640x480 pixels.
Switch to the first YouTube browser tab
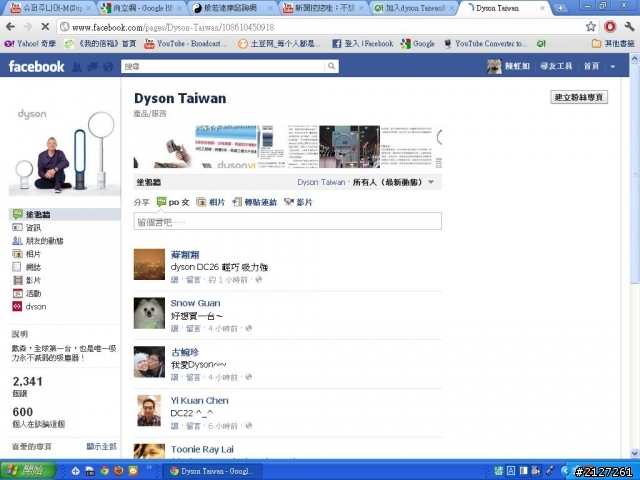click(x=49, y=8)
